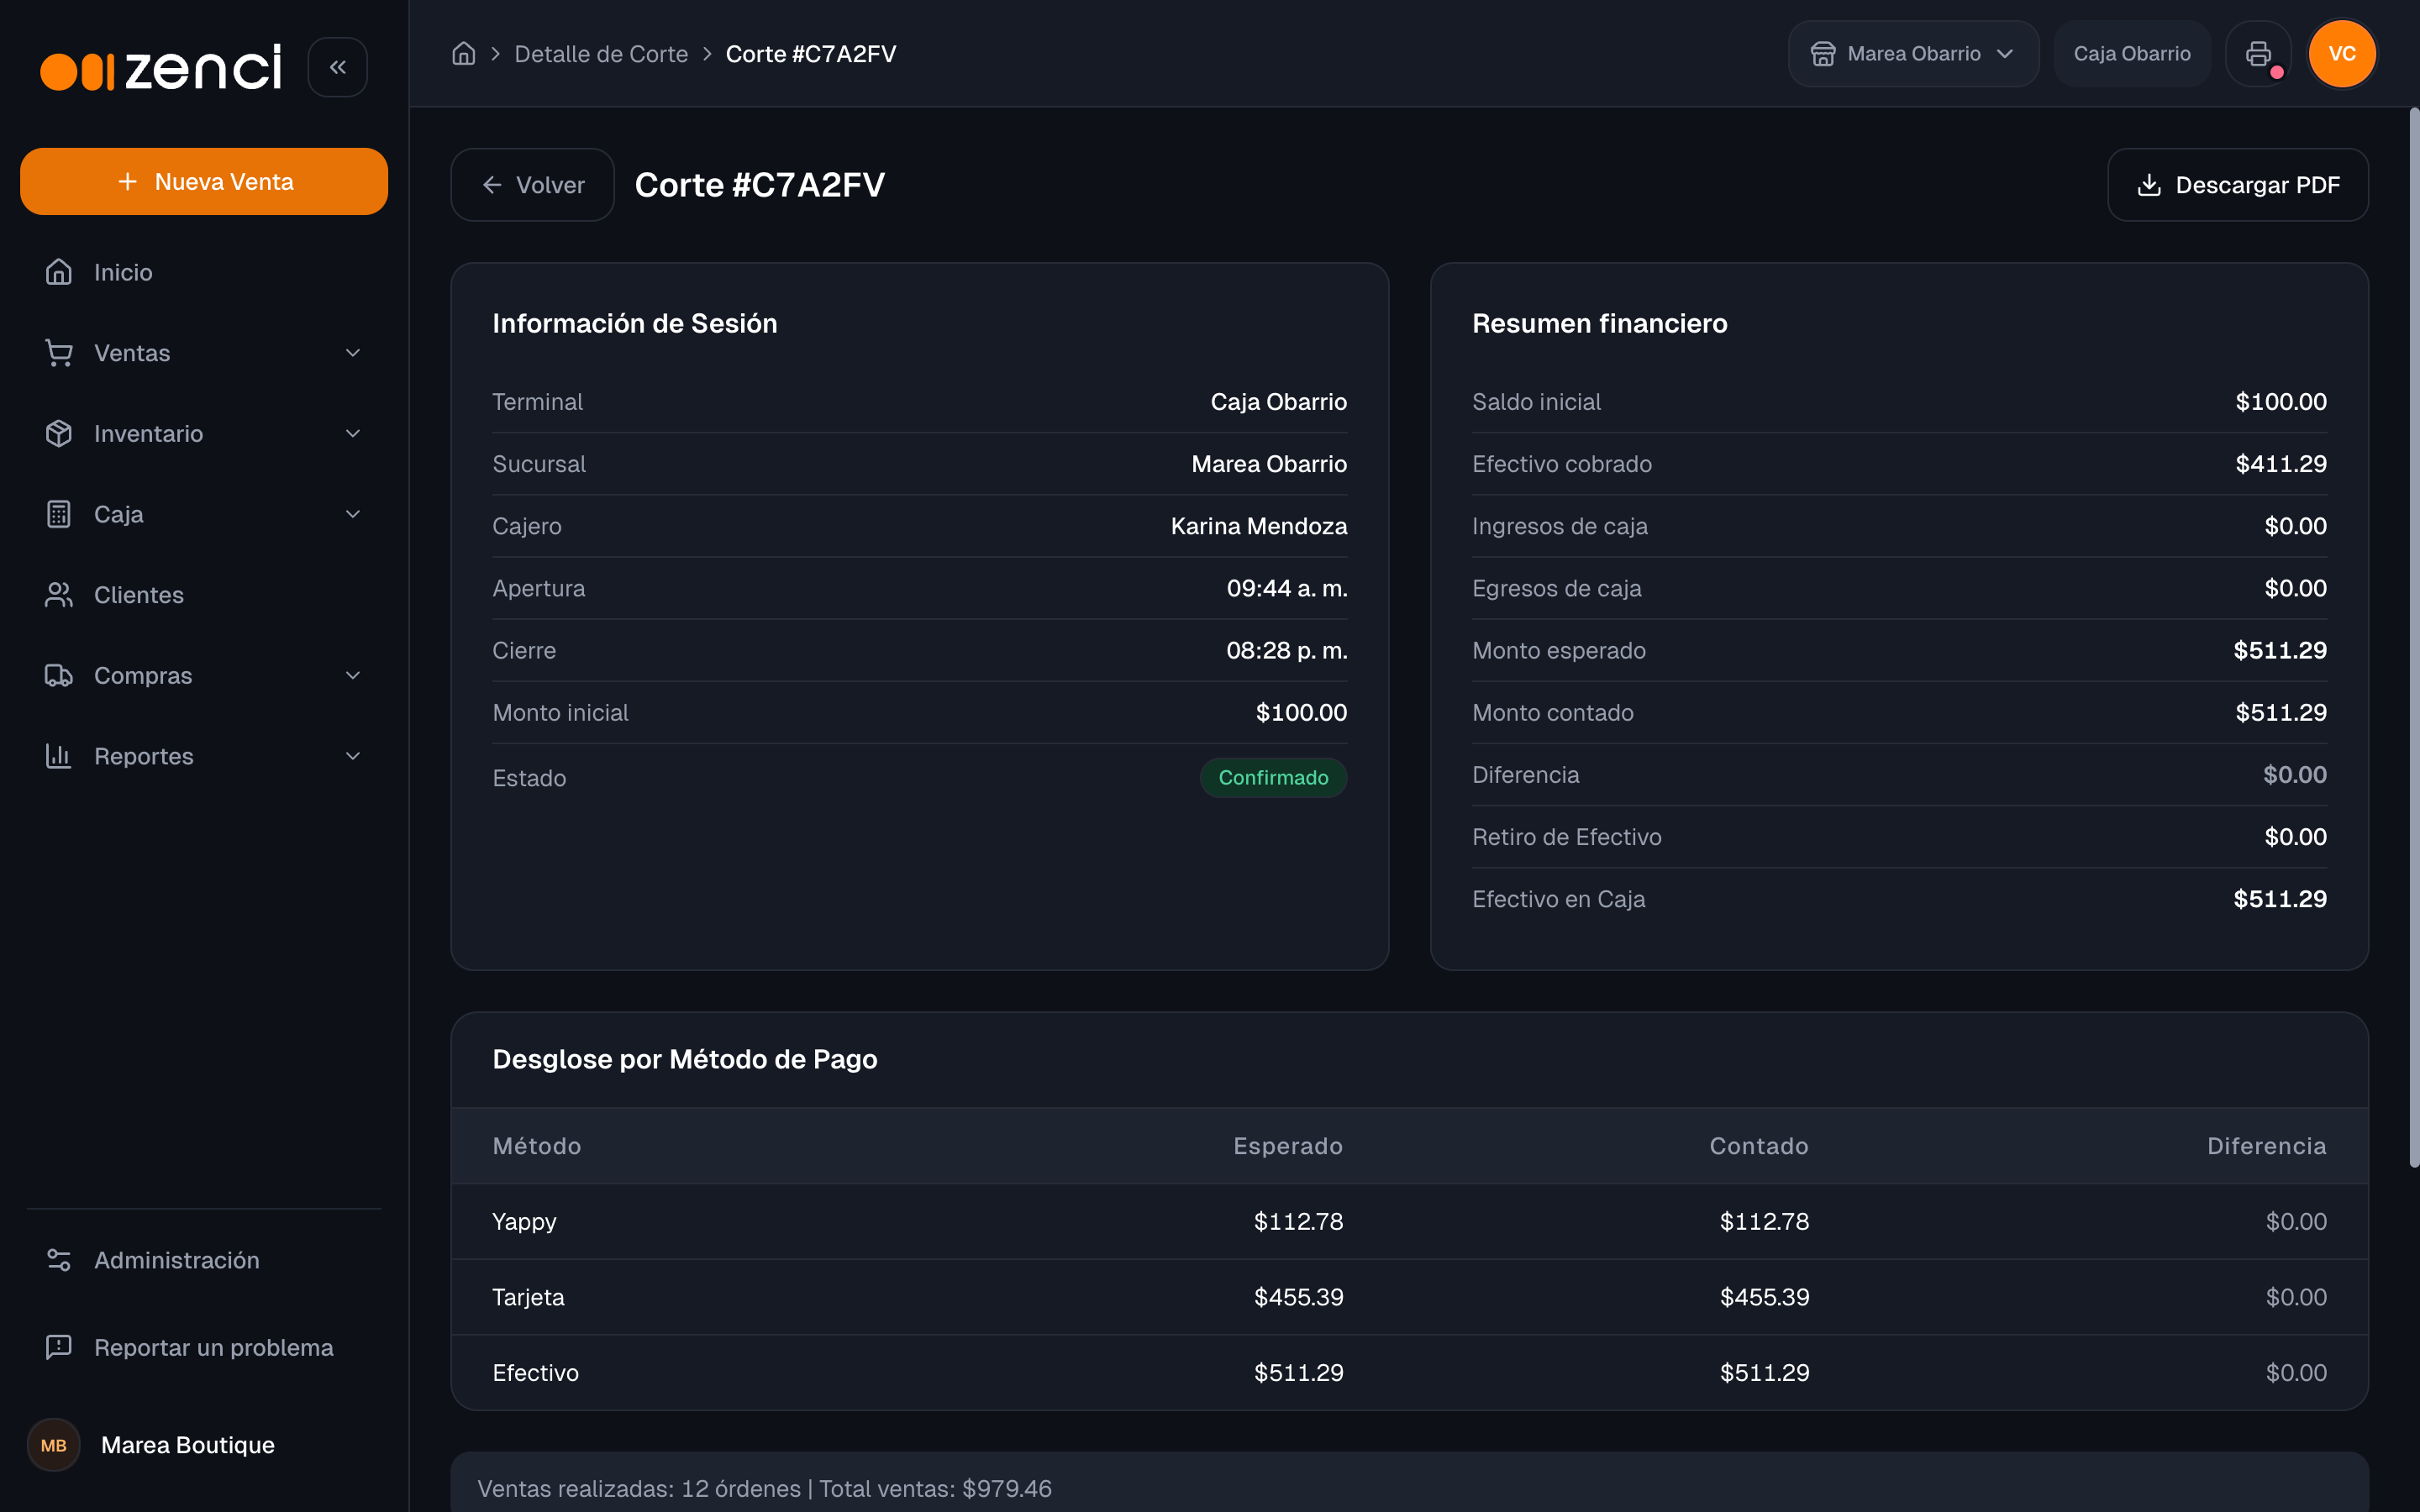Click the Caja calculator icon

pyautogui.click(x=59, y=514)
